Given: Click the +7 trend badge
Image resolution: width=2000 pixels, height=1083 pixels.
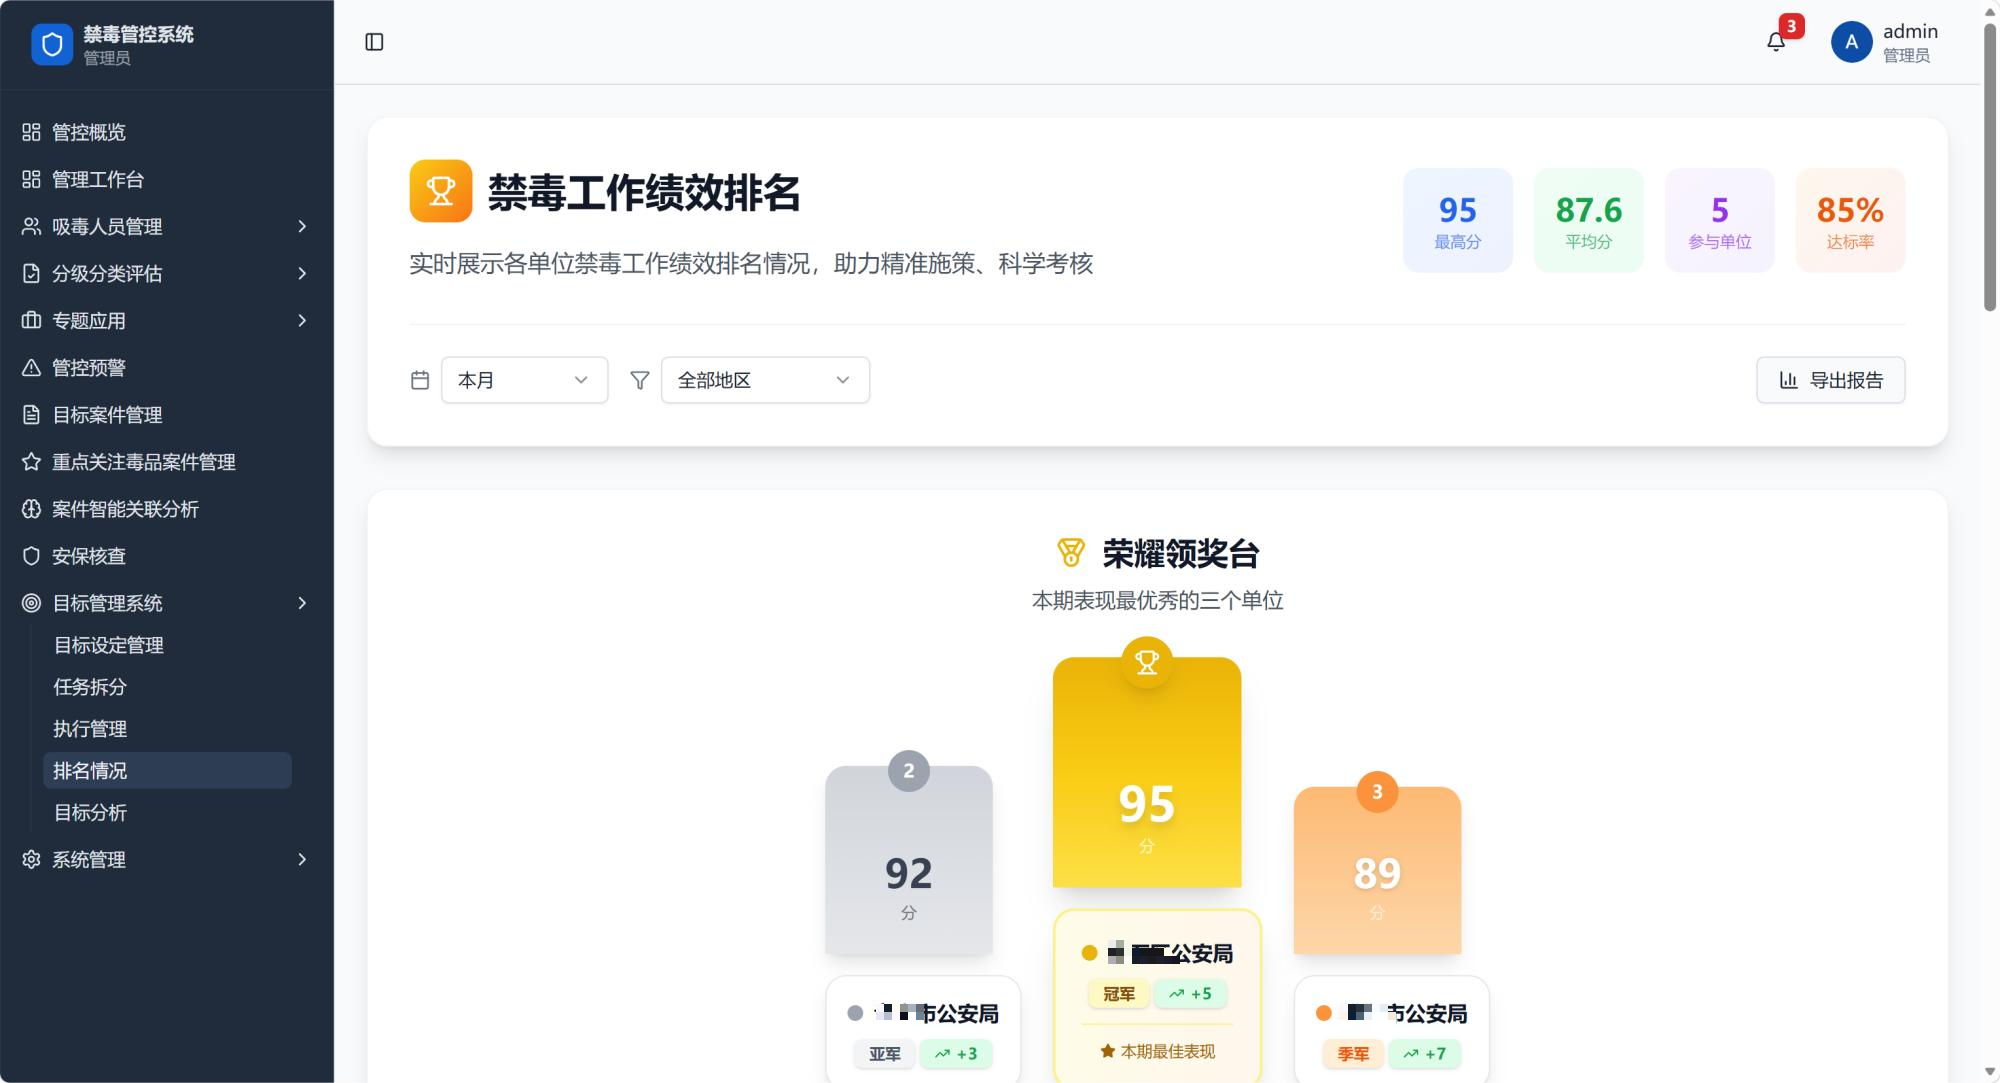Looking at the screenshot, I should (x=1424, y=1054).
